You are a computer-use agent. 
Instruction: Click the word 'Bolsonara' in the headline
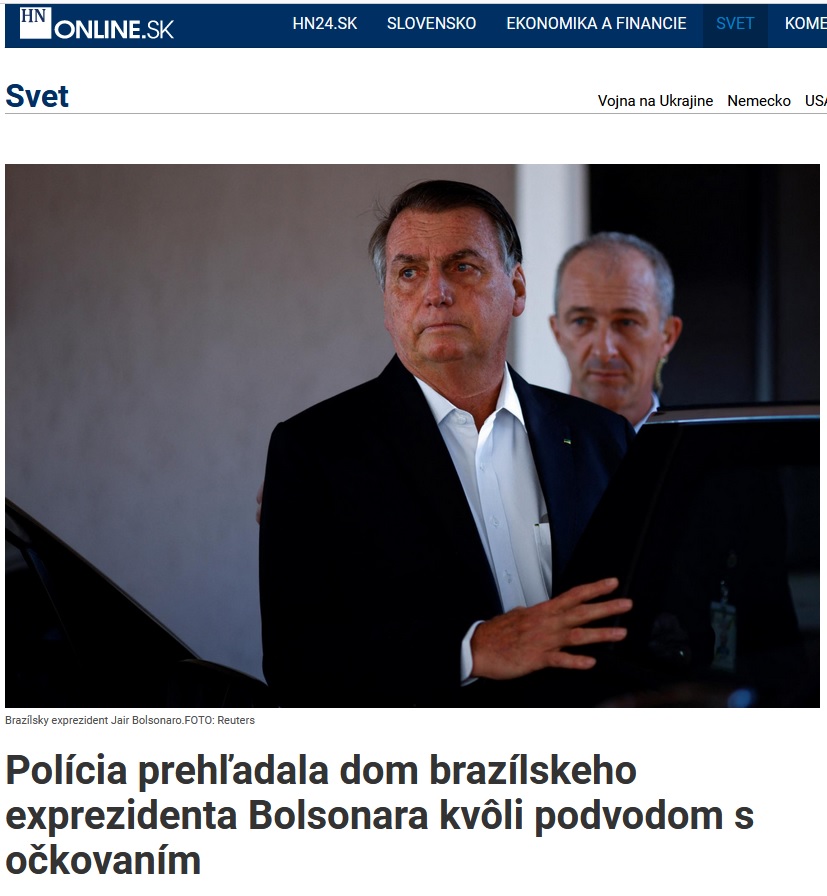click(338, 815)
